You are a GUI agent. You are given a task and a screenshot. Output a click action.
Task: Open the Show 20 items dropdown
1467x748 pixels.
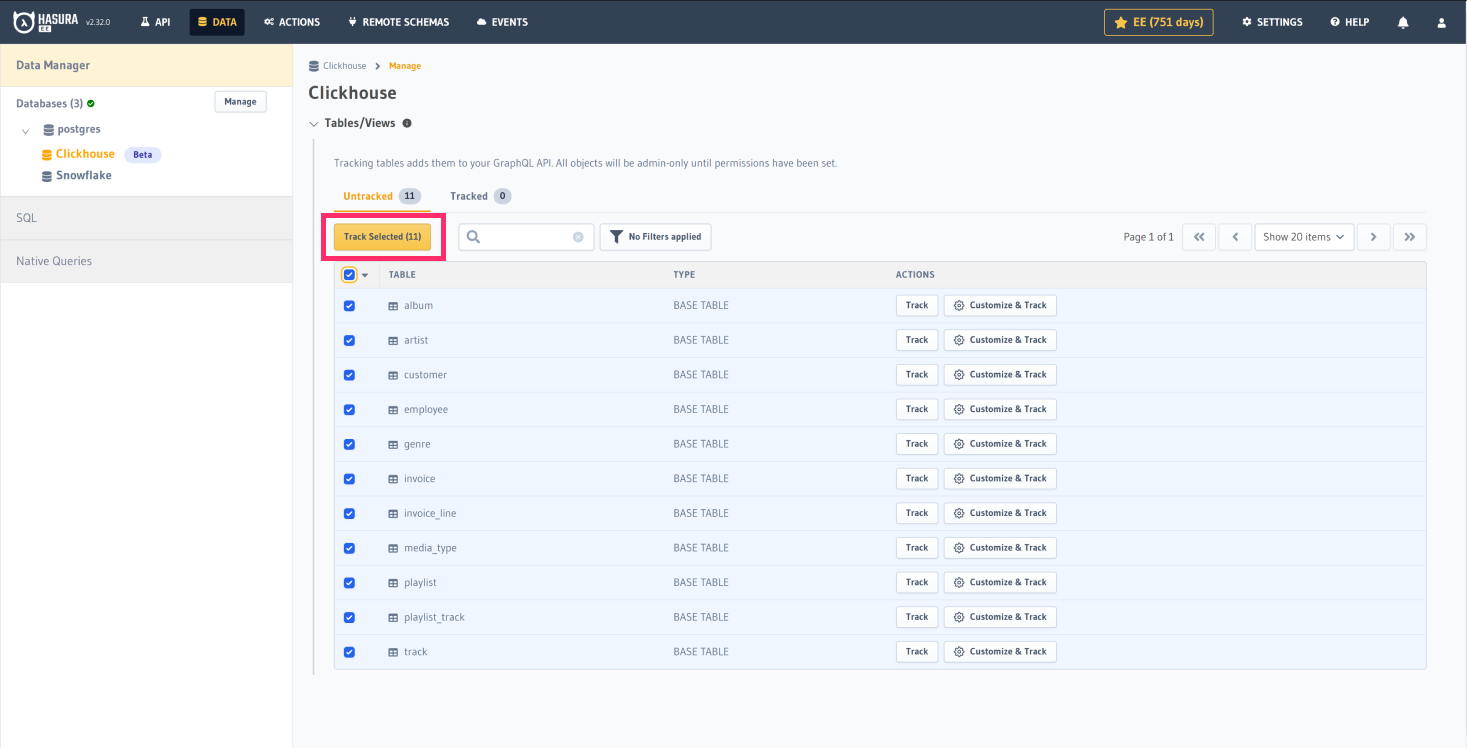pyautogui.click(x=1304, y=237)
